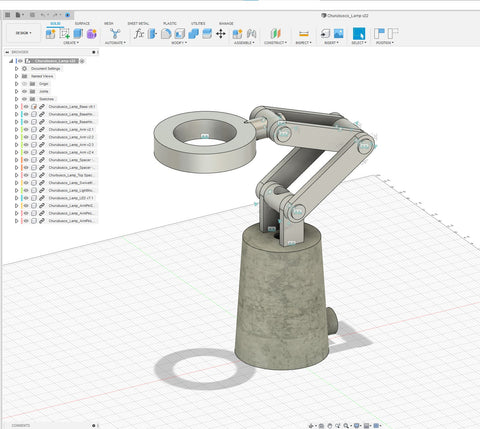480x429 pixels.
Task: Expand Document Settings node
Action: coord(16,68)
